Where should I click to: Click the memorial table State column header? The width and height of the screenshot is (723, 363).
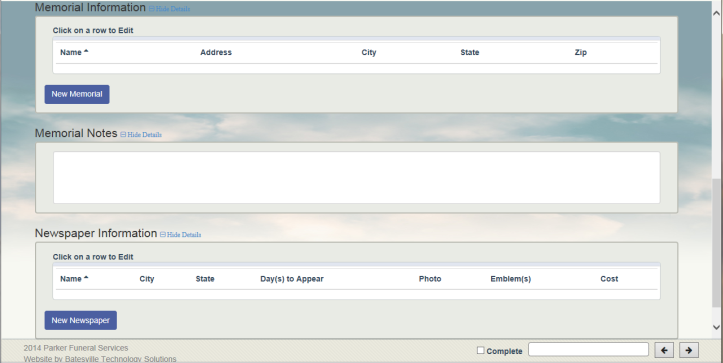469,53
